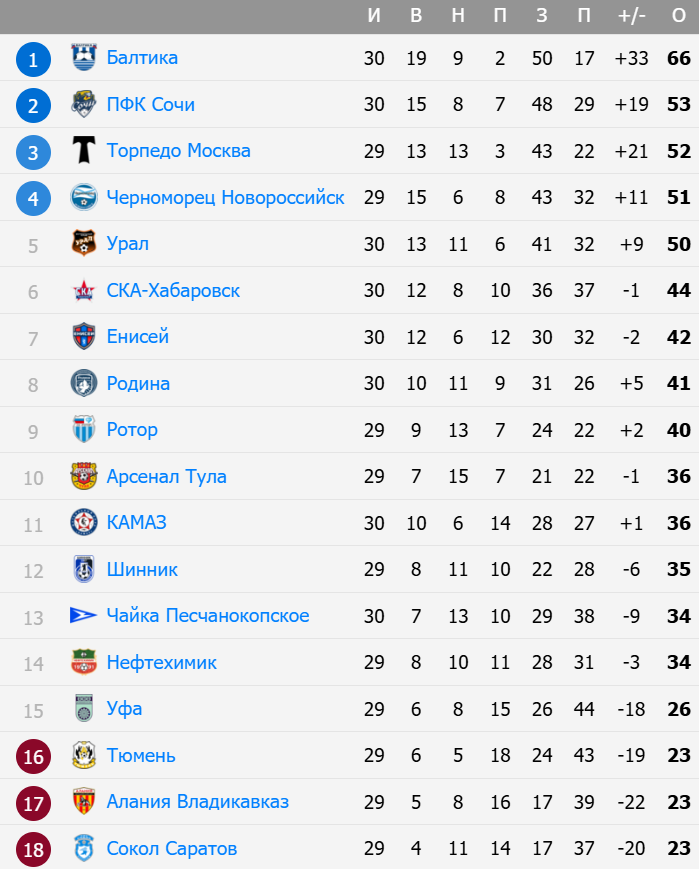Open the Черноморец Новороссийск team page
The image size is (699, 869).
225,197
